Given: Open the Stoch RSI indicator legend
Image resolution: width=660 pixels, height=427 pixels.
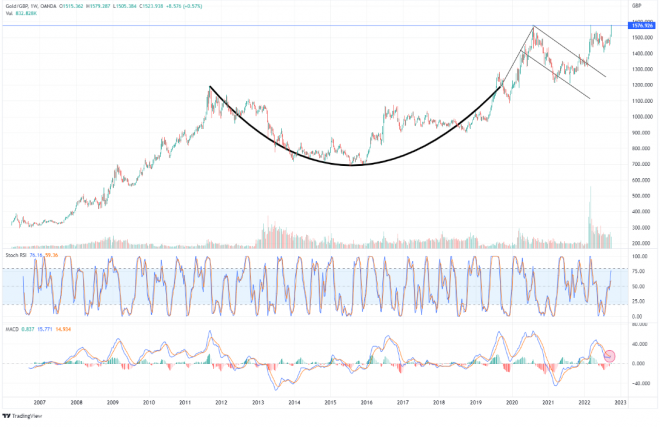Looking at the screenshot, I should (x=20, y=255).
